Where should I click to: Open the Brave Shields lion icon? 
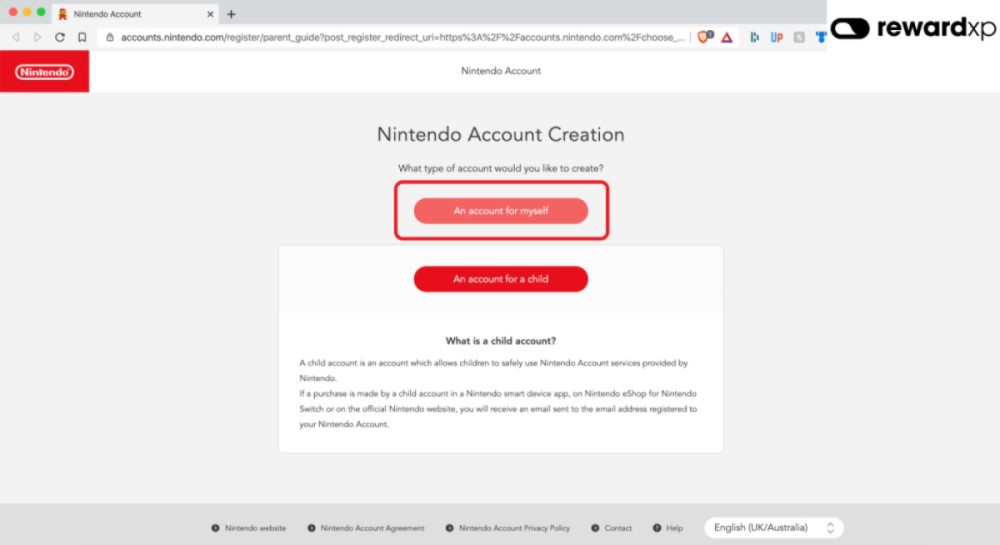(x=704, y=37)
